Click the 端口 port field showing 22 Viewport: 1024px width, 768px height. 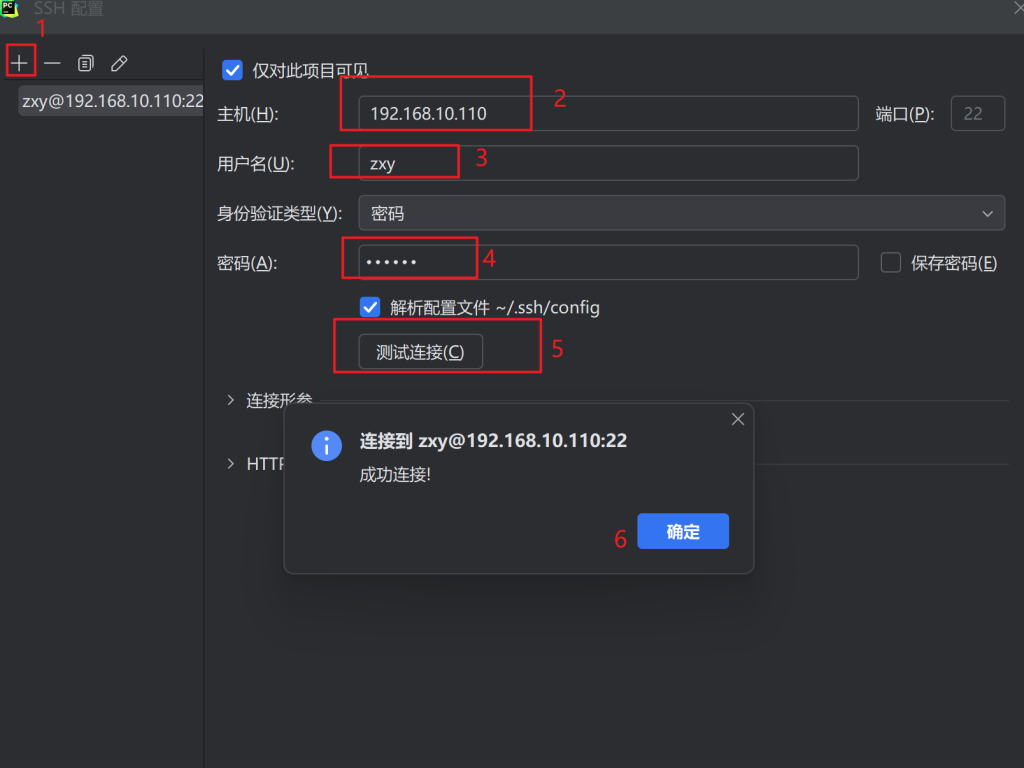click(x=977, y=114)
